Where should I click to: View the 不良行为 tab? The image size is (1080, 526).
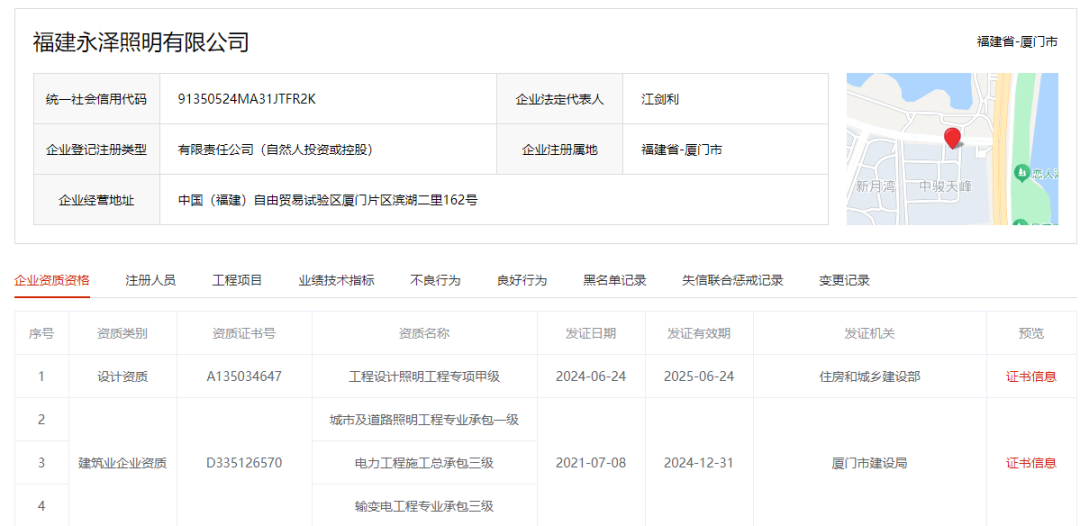(x=435, y=280)
